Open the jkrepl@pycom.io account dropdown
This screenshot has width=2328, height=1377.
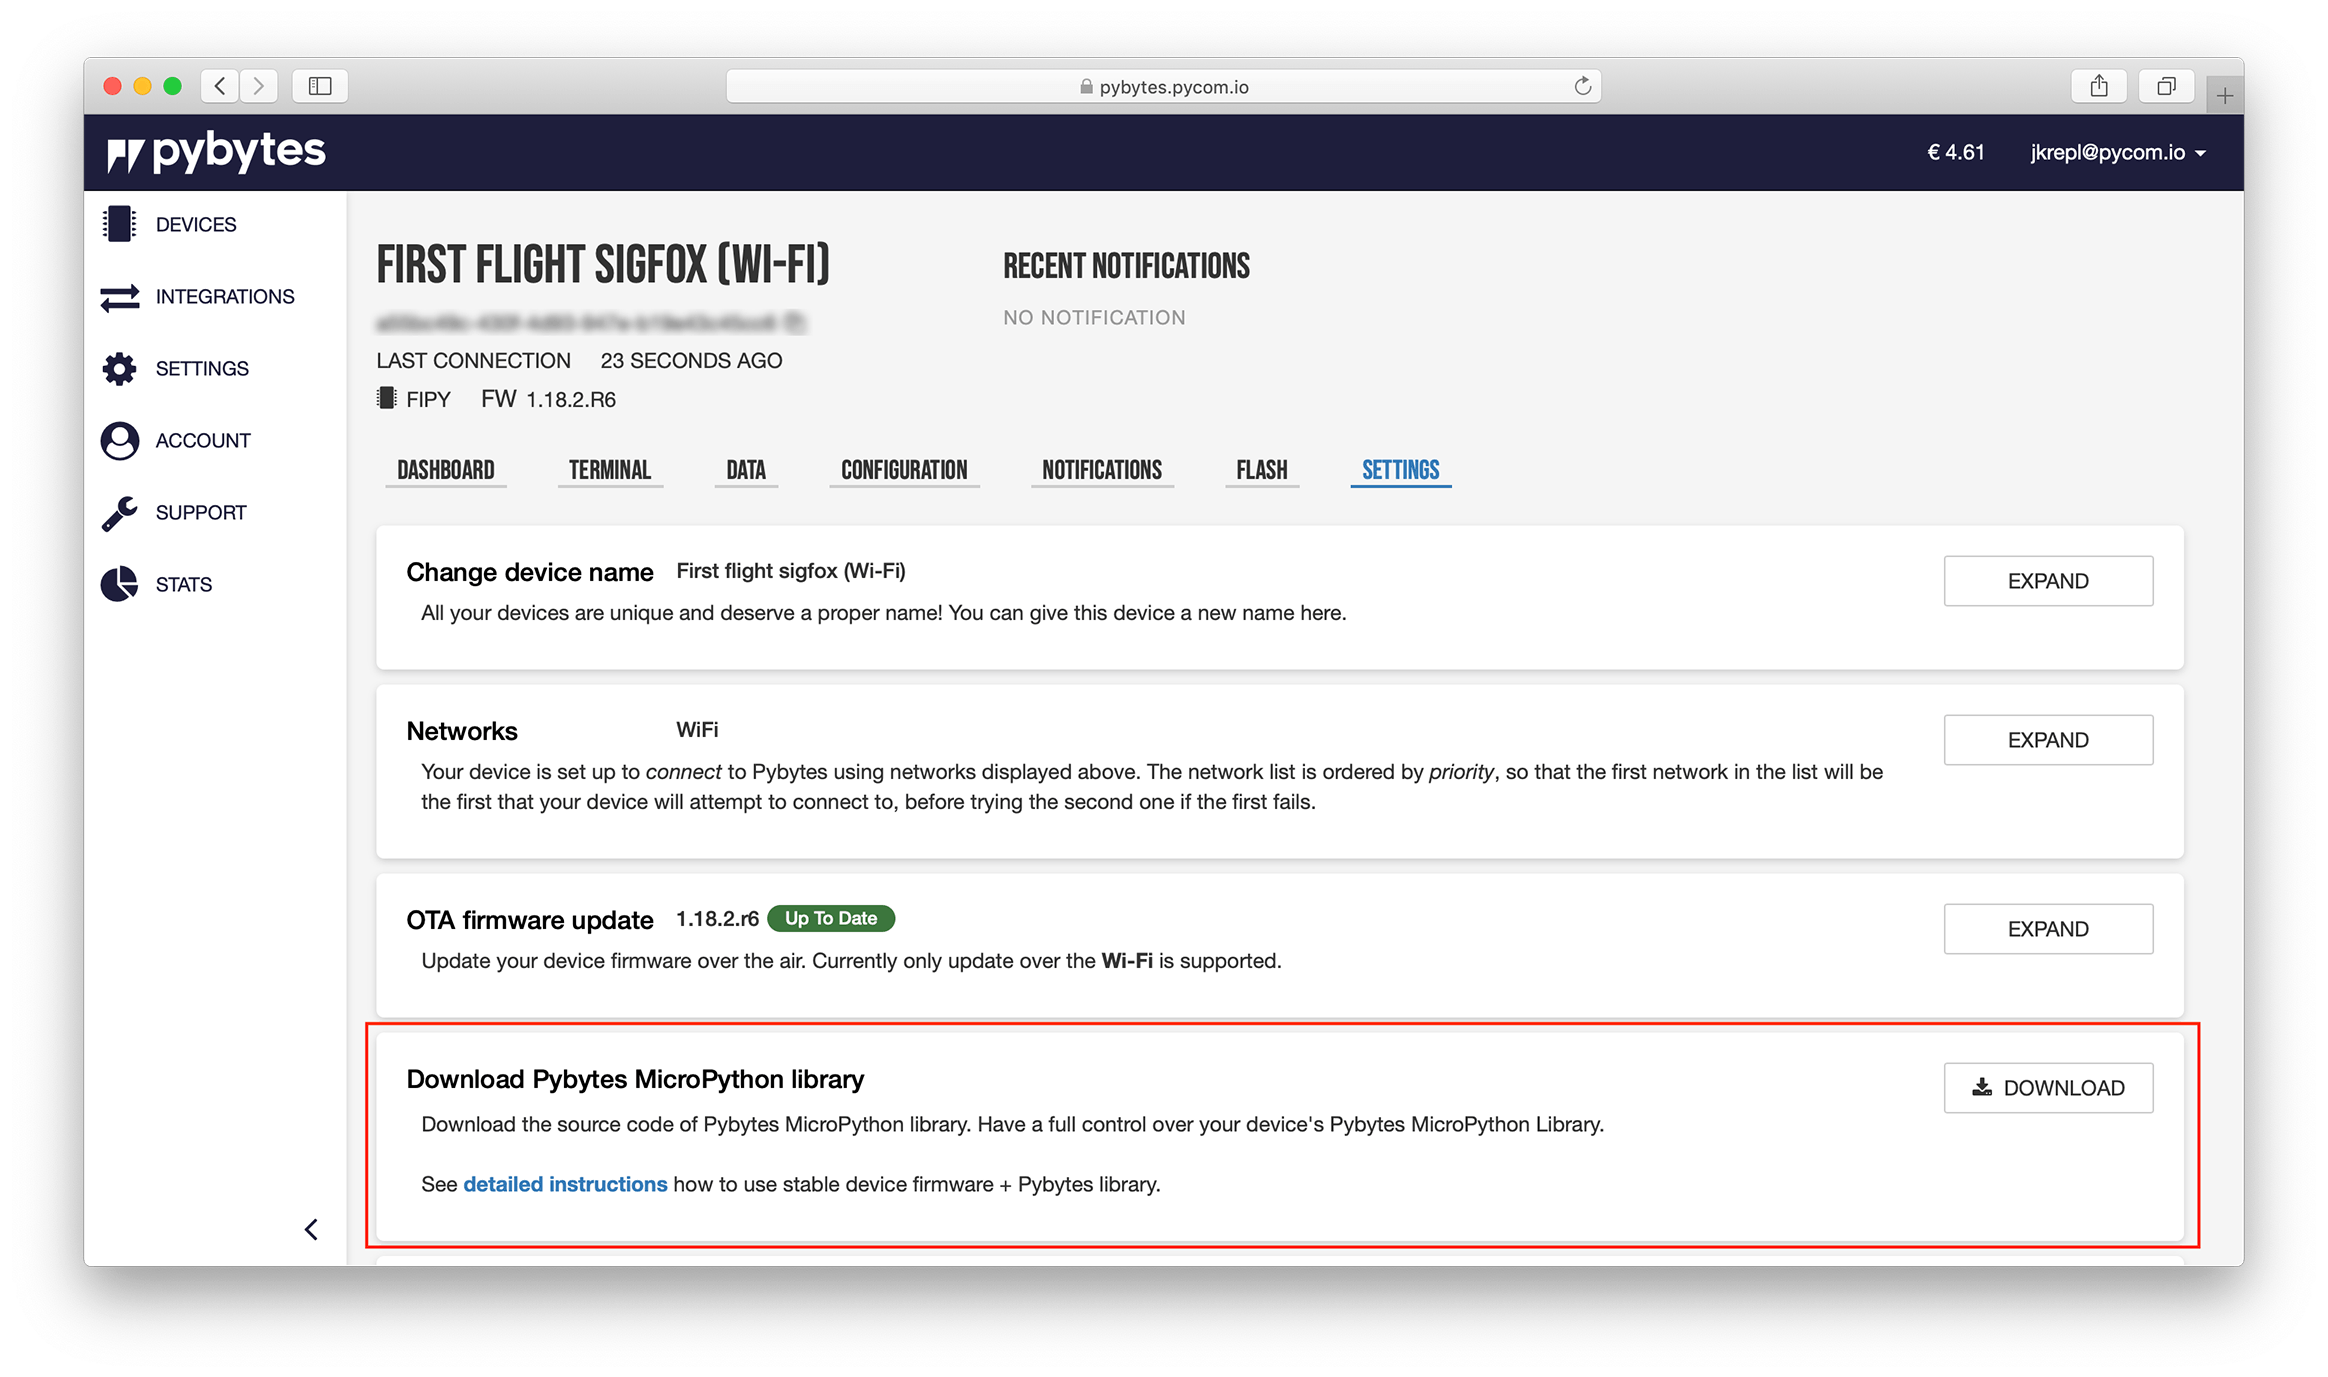point(2117,153)
